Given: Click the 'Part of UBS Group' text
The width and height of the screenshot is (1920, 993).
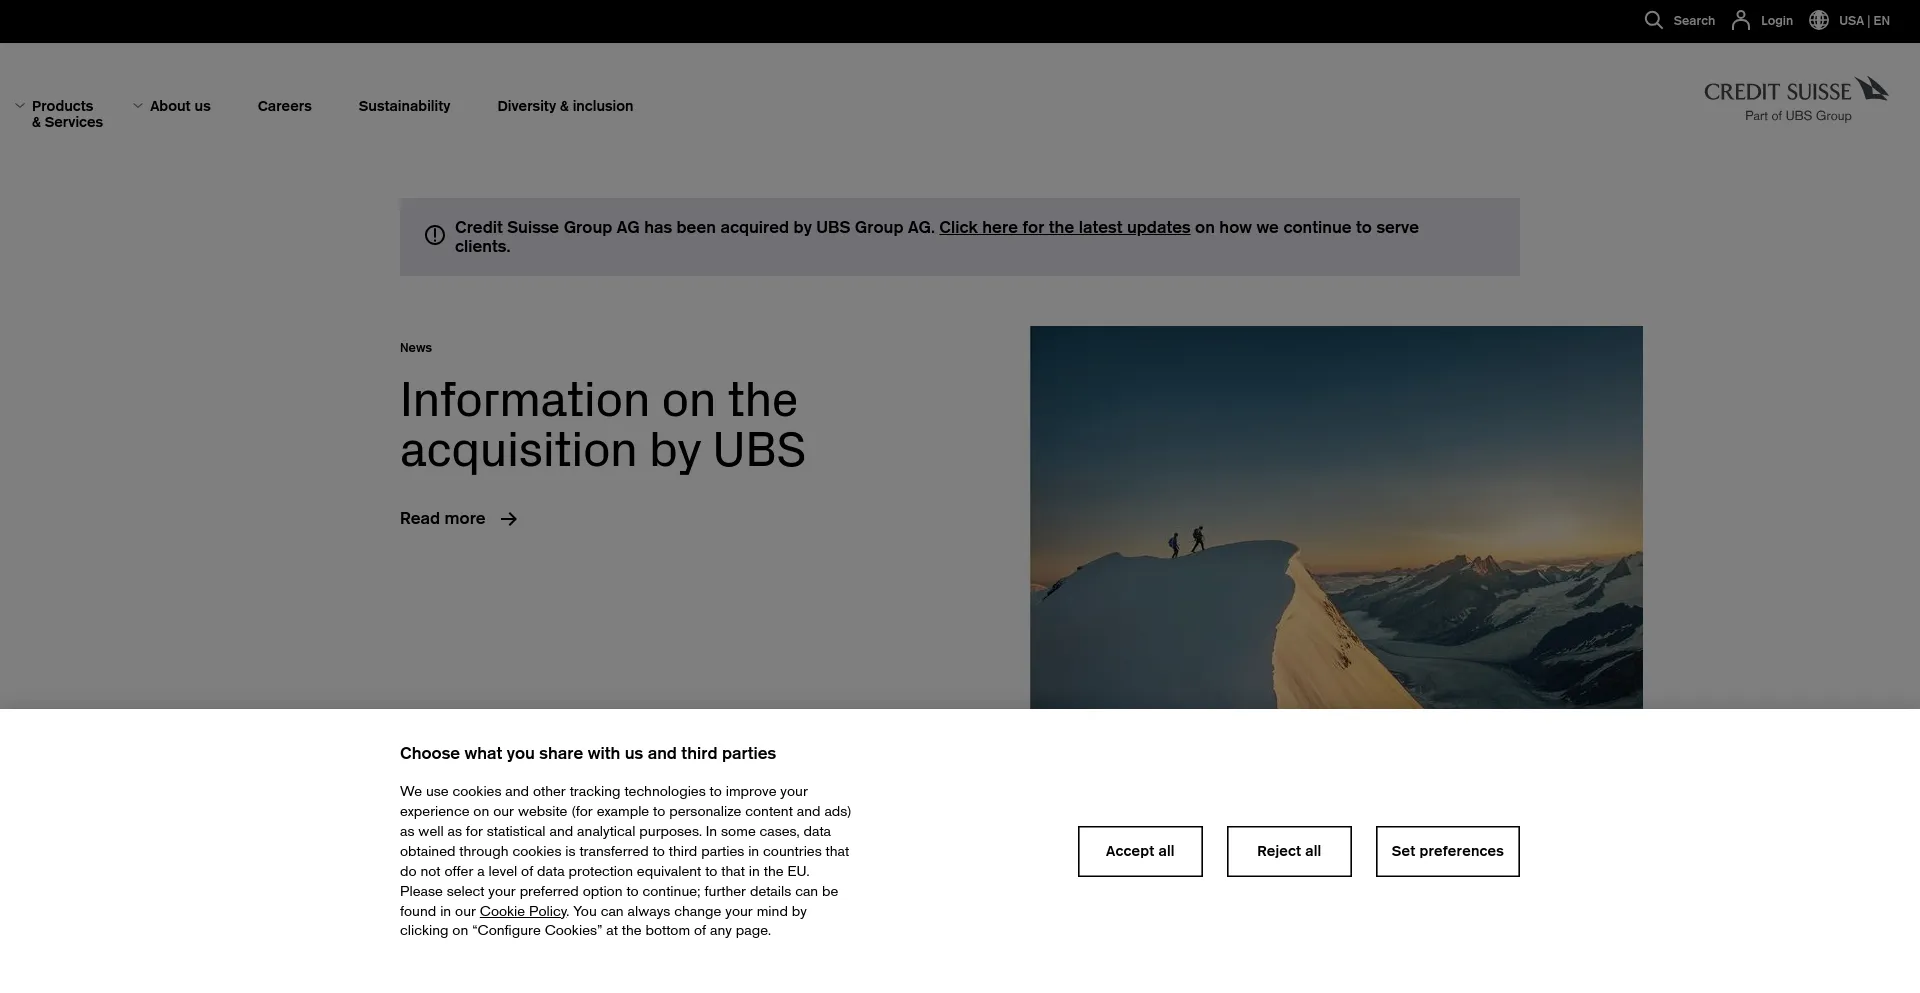Looking at the screenshot, I should click(1798, 116).
